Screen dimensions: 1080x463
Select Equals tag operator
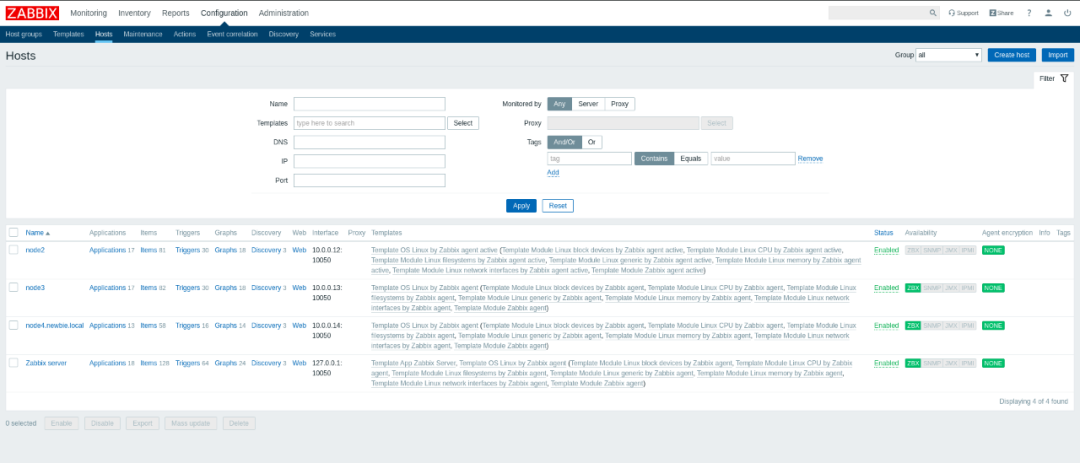[x=691, y=158]
